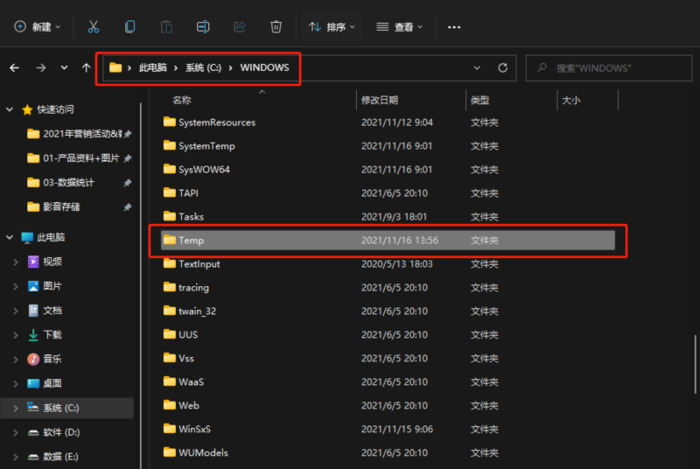Viewport: 700px width, 469px height.
Task: Open the 新建 (New) dropdown
Action: (x=38, y=27)
